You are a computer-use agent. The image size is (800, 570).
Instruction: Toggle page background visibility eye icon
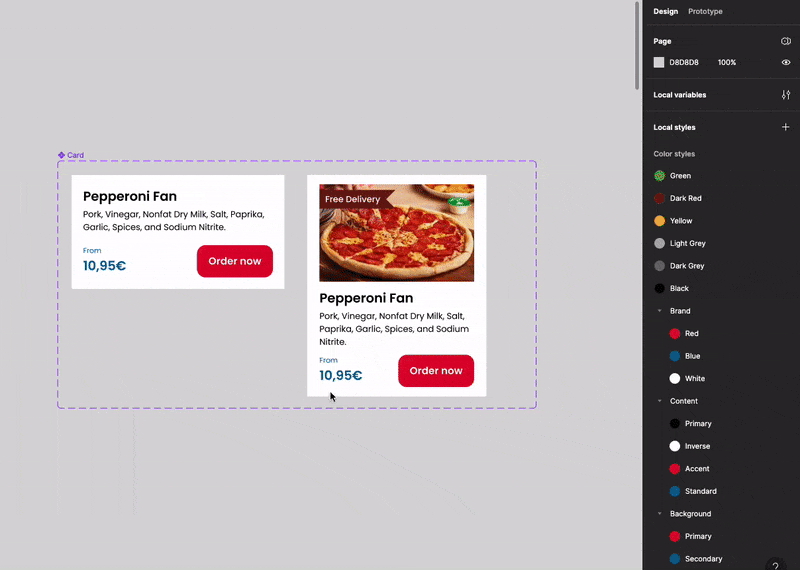[786, 62]
